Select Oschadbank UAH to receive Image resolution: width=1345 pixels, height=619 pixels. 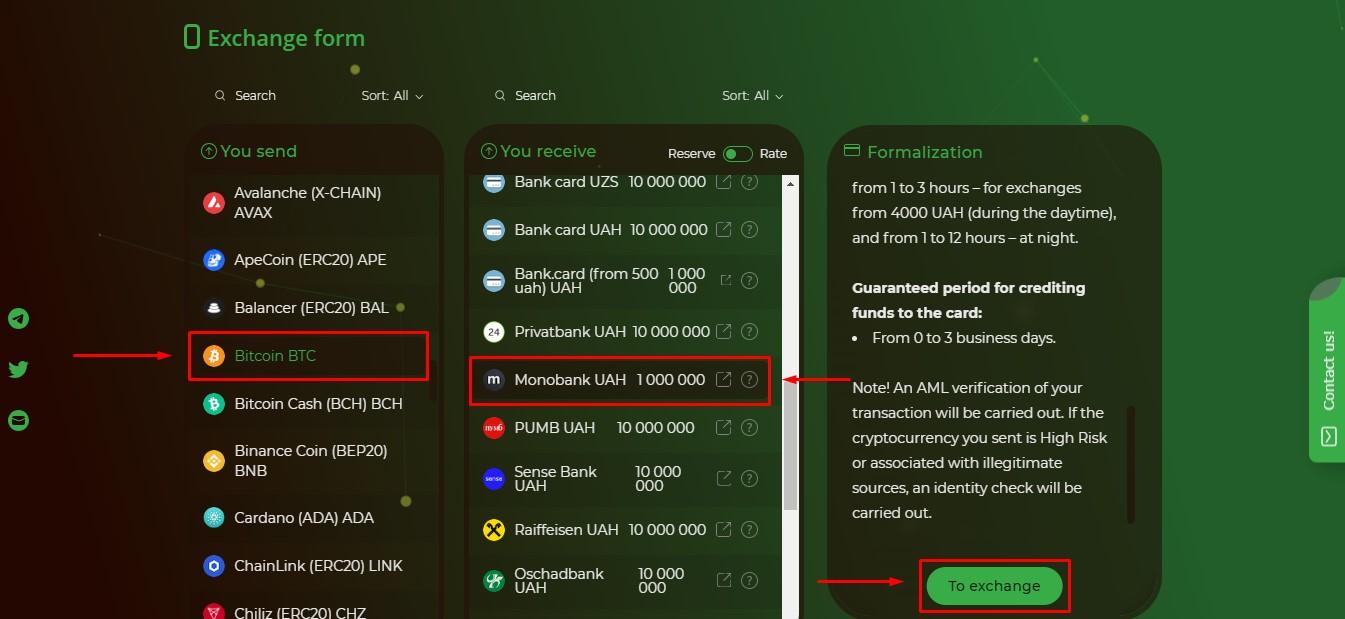625,581
